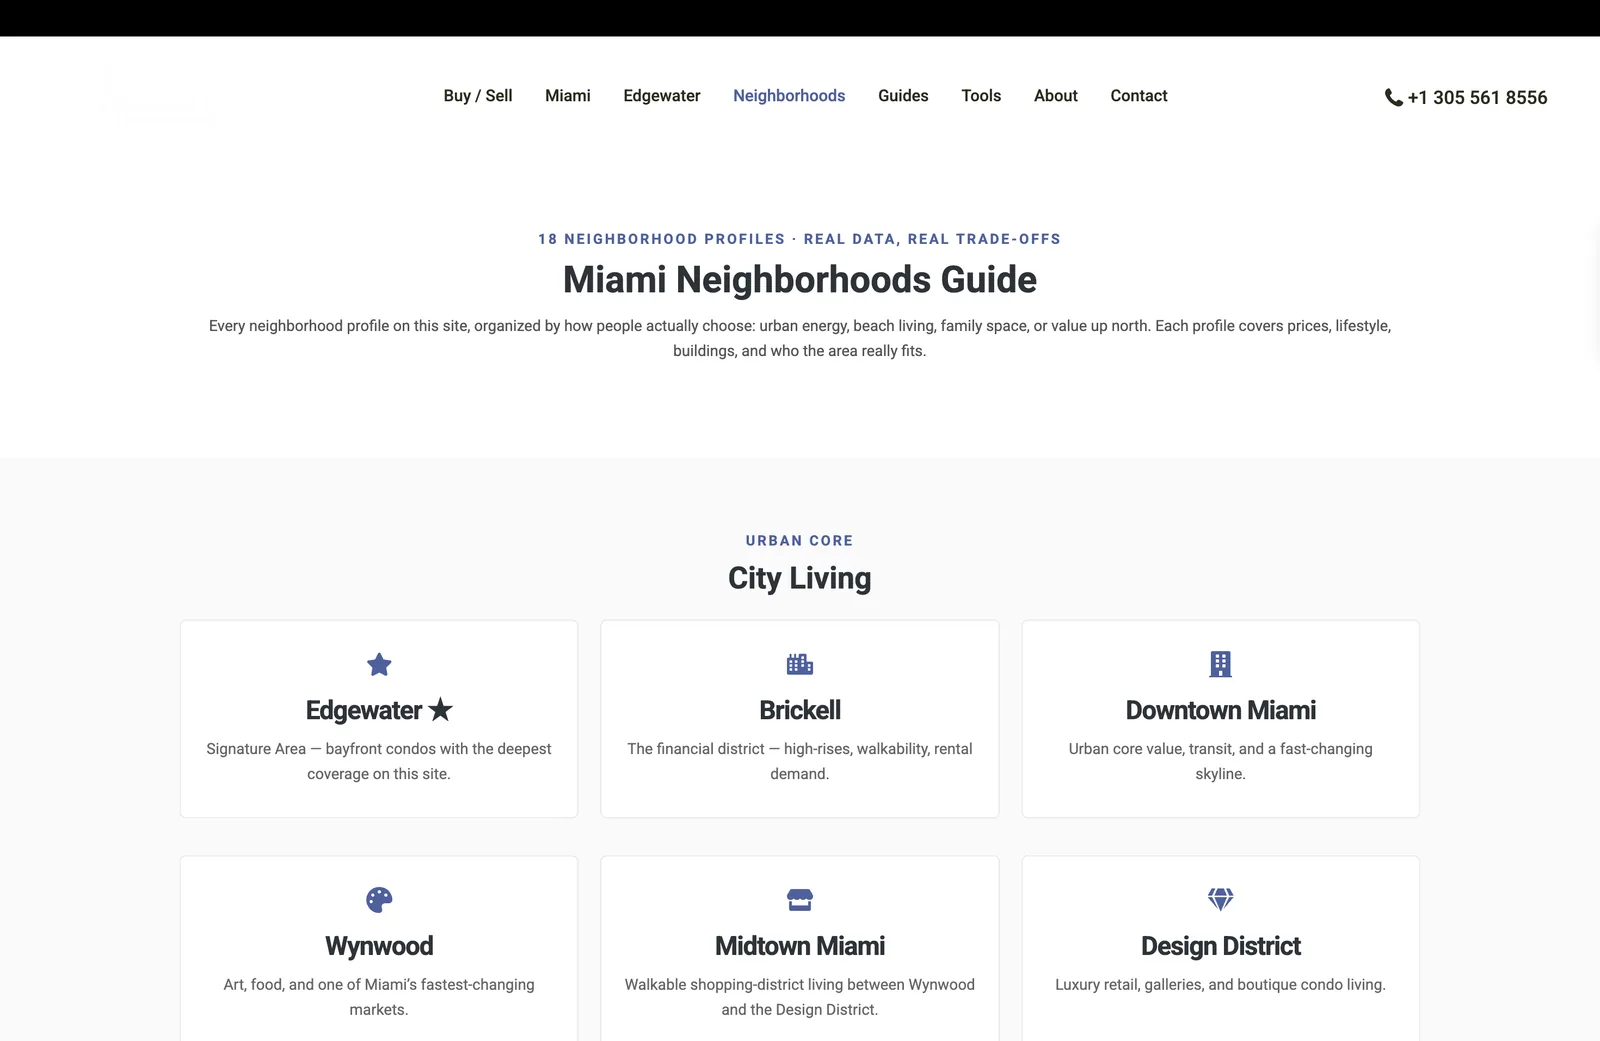Open the Buy / Sell menu

coord(478,96)
